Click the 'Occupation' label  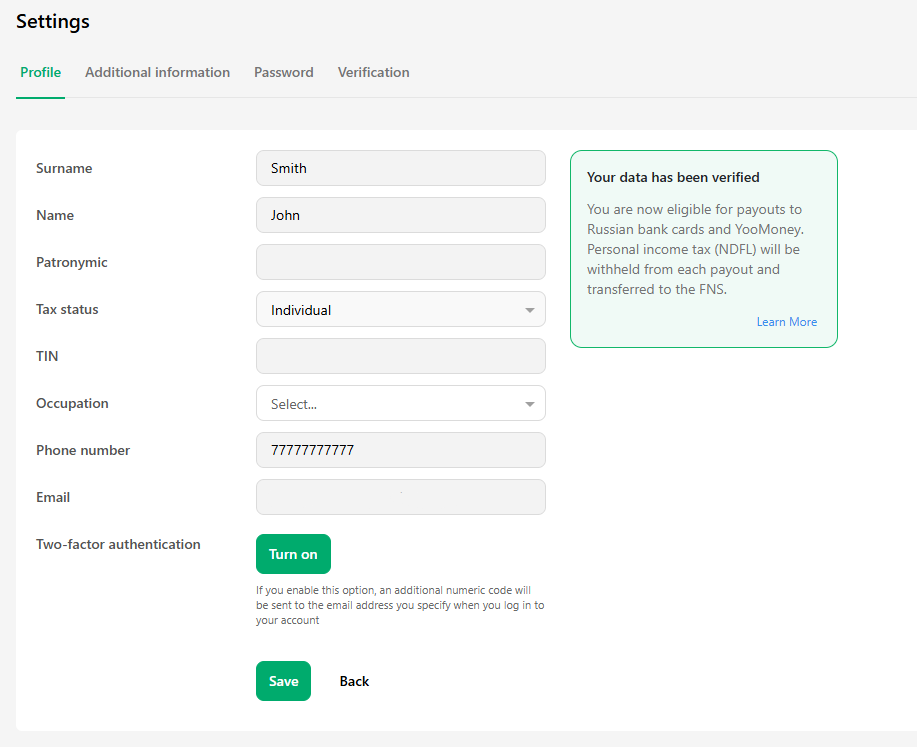pos(73,404)
